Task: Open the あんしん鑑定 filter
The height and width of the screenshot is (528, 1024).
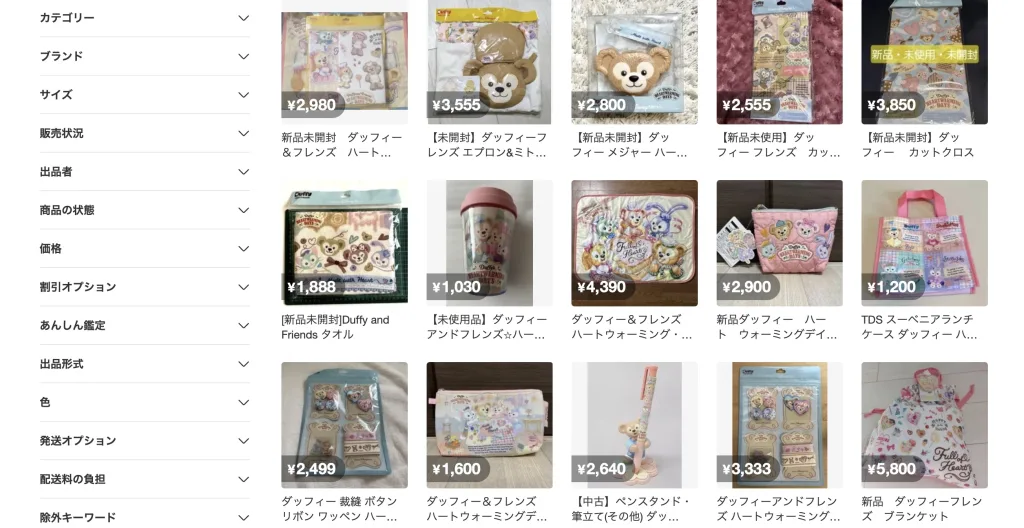Action: point(144,325)
